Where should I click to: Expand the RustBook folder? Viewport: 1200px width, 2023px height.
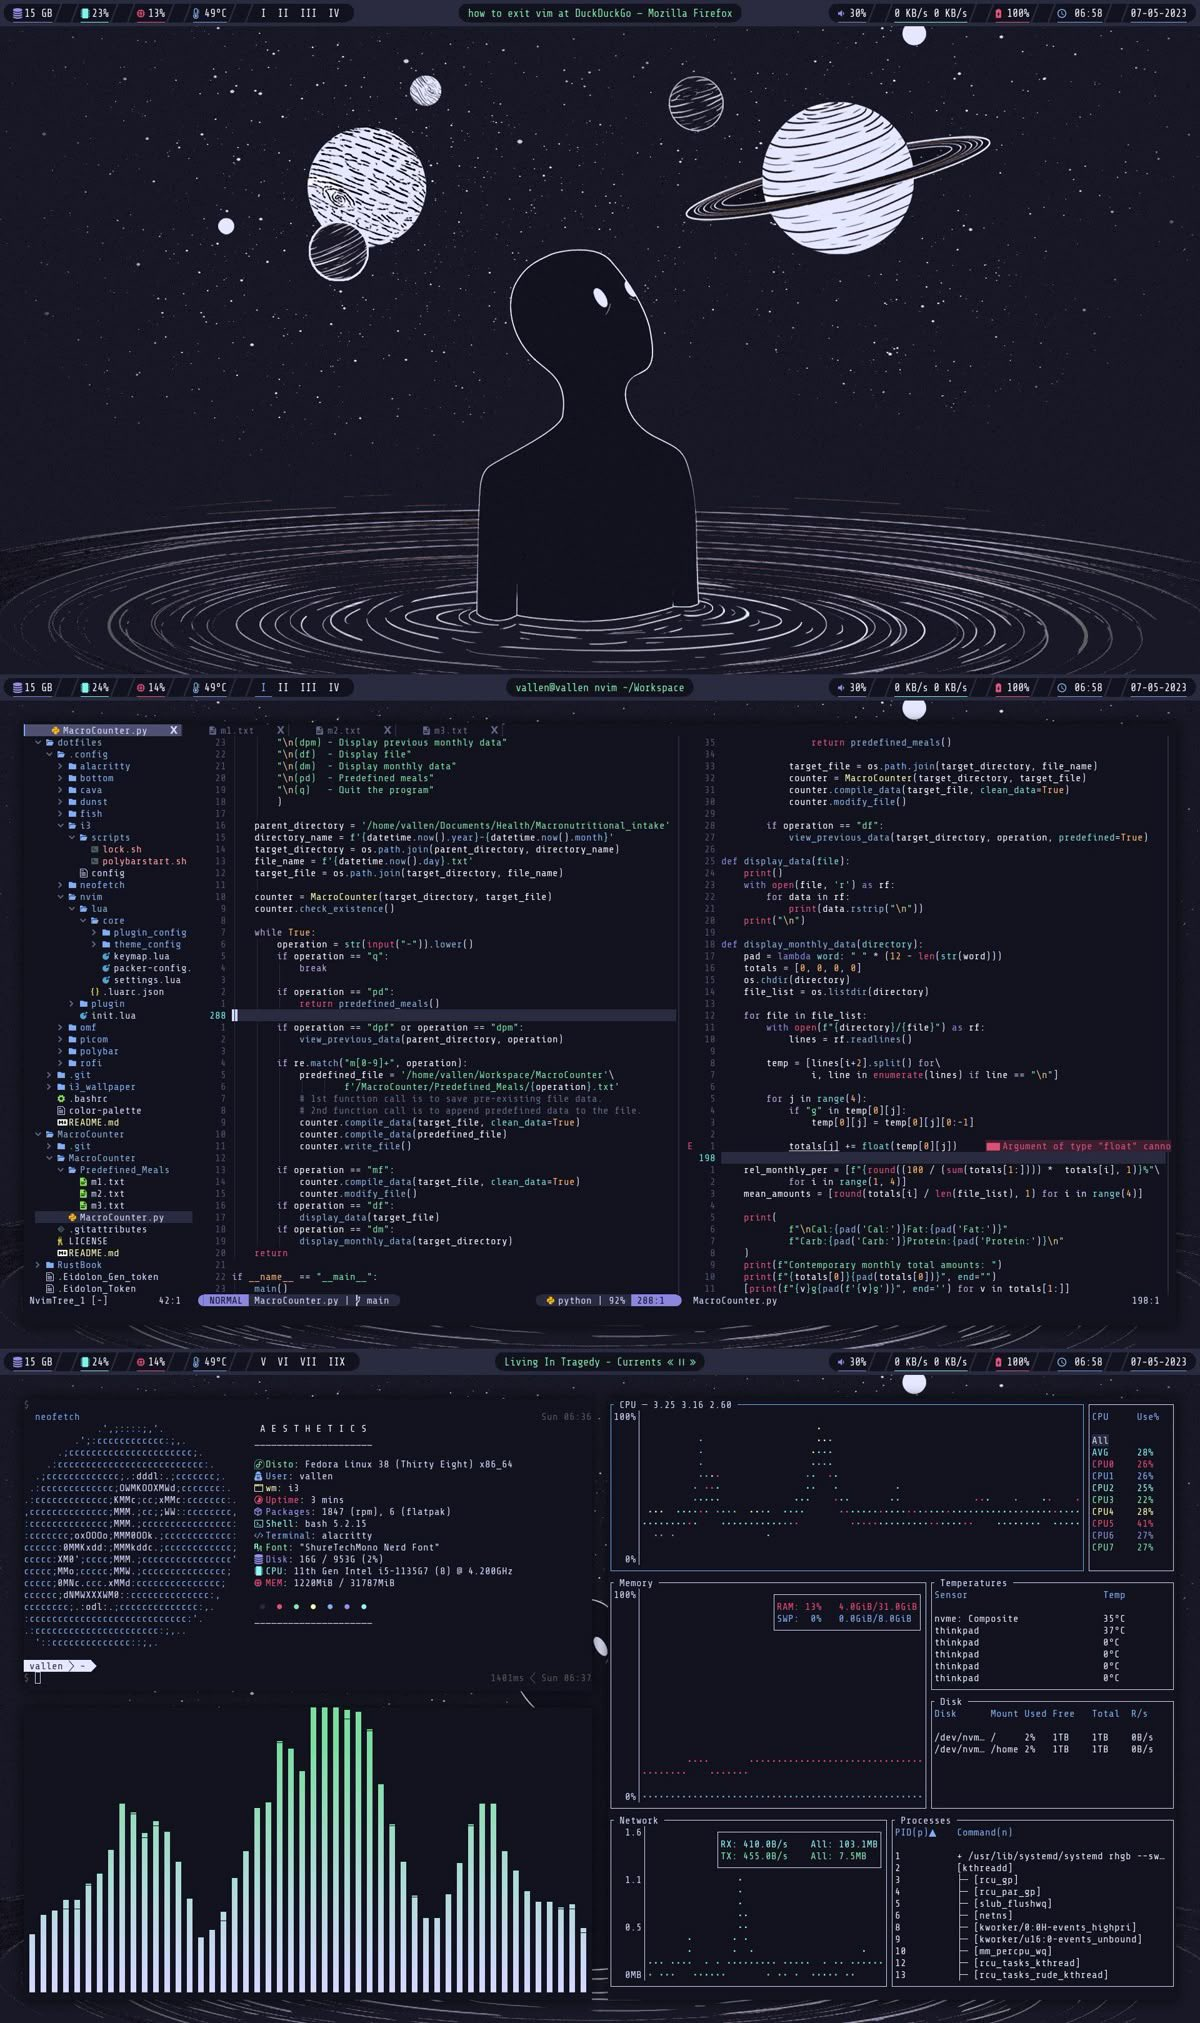click(38, 1265)
